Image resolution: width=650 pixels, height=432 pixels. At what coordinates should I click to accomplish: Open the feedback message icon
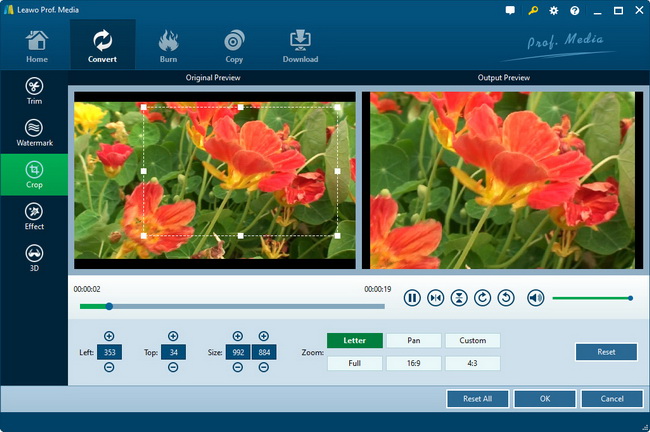[510, 10]
